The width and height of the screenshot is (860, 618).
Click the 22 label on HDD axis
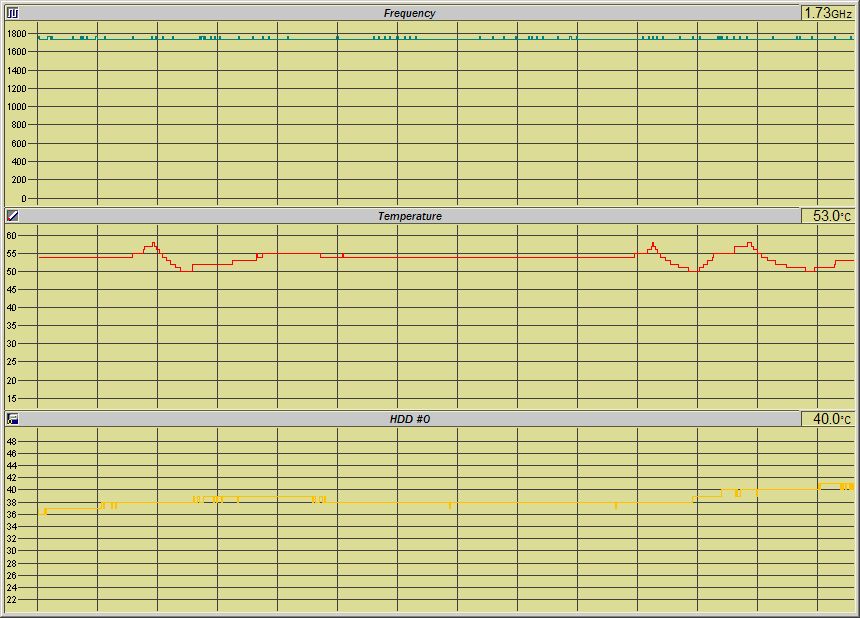(x=12, y=599)
